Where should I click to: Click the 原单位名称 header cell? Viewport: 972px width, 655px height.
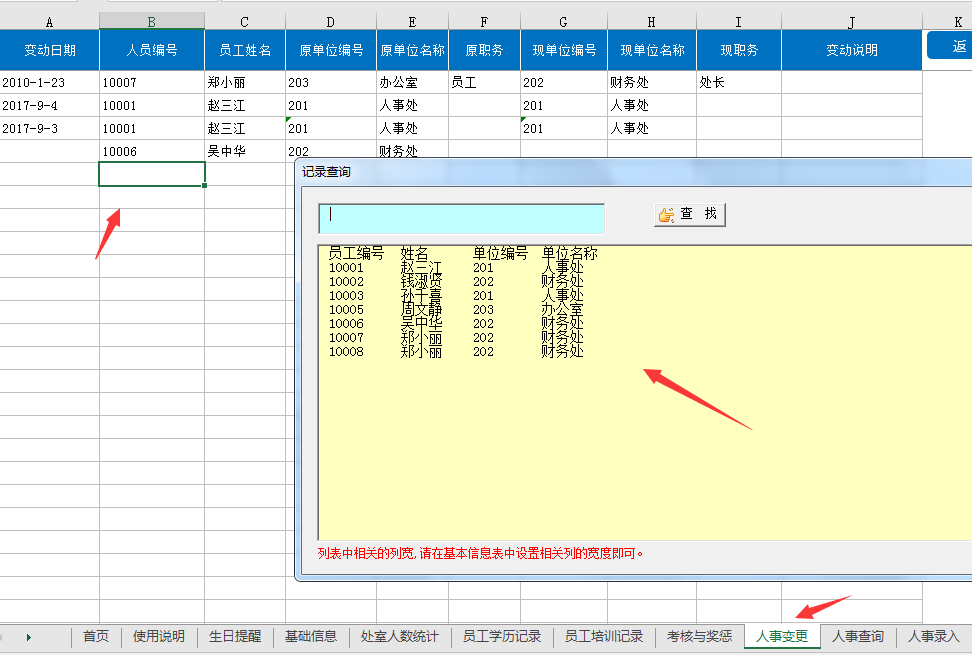pos(412,50)
